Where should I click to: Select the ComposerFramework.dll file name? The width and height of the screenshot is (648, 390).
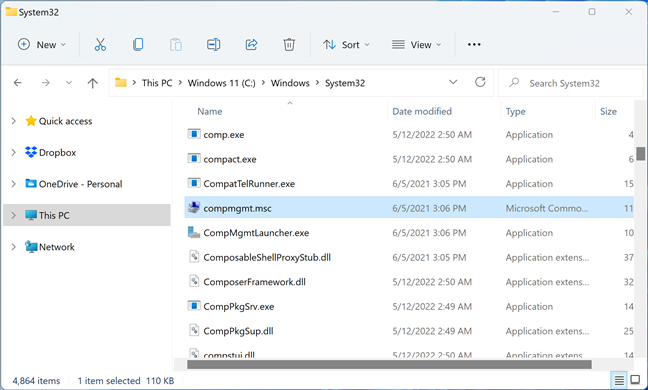click(255, 282)
